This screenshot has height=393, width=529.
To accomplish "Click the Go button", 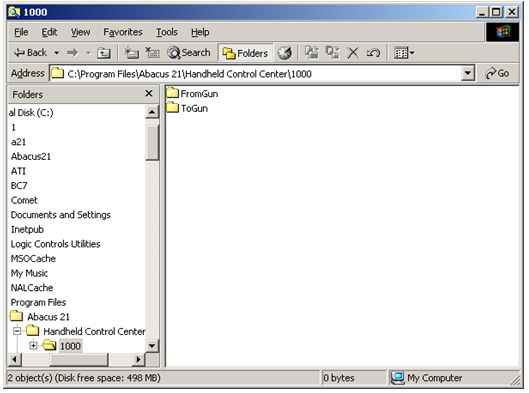I will (497, 73).
